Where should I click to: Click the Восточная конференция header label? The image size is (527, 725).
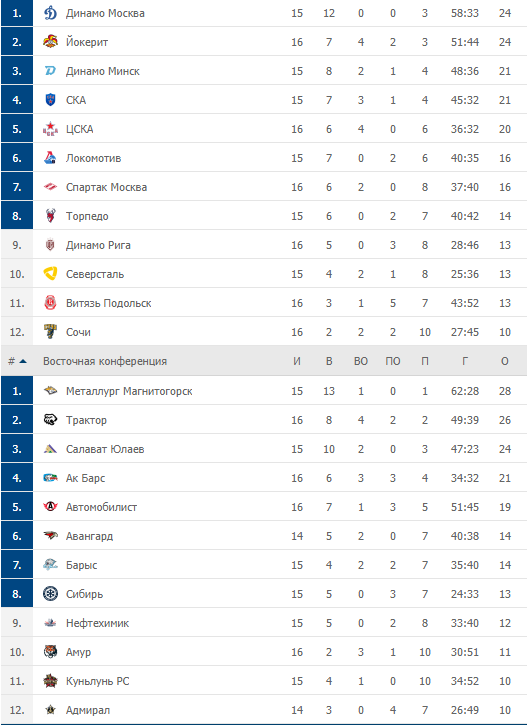pyautogui.click(x=105, y=361)
